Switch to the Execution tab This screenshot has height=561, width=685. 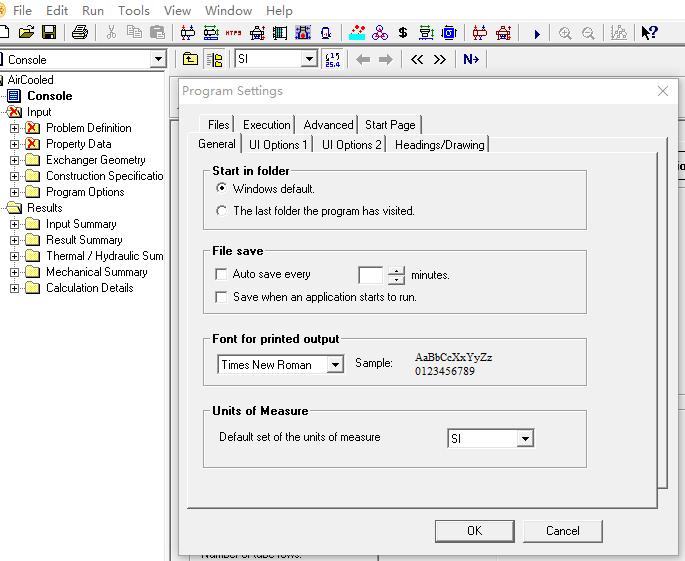[x=266, y=125]
